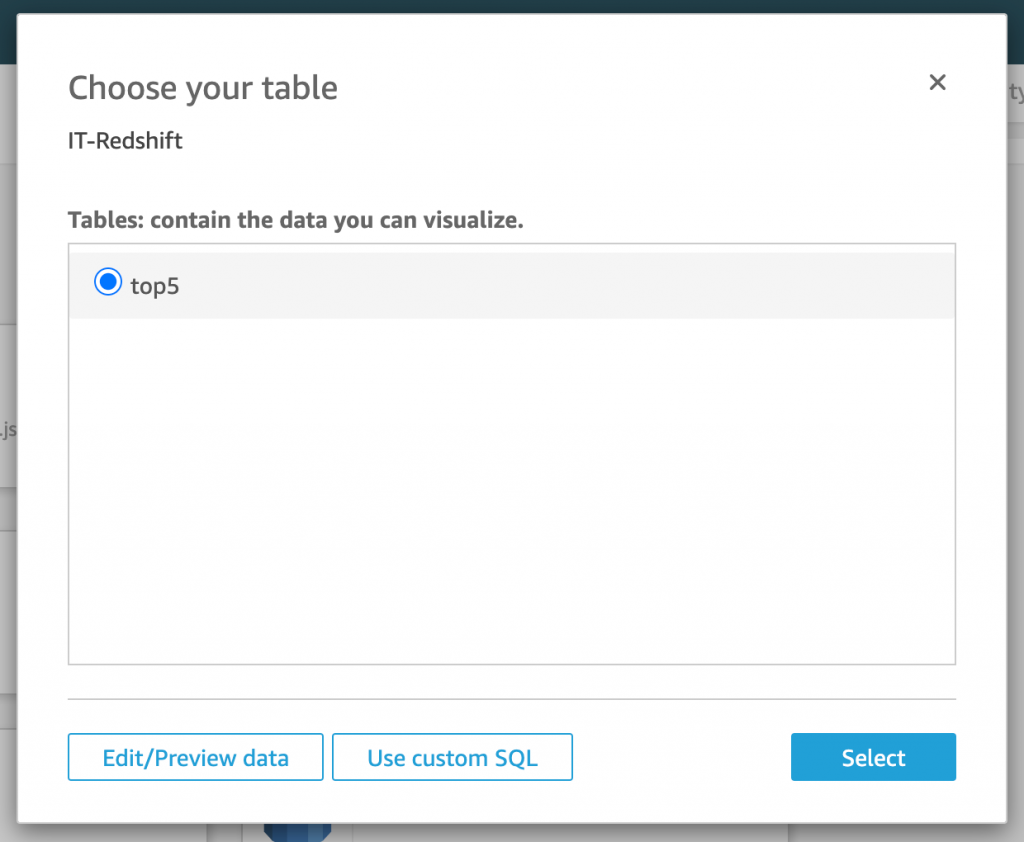Click the blue icon peeking below the dialog

297,831
